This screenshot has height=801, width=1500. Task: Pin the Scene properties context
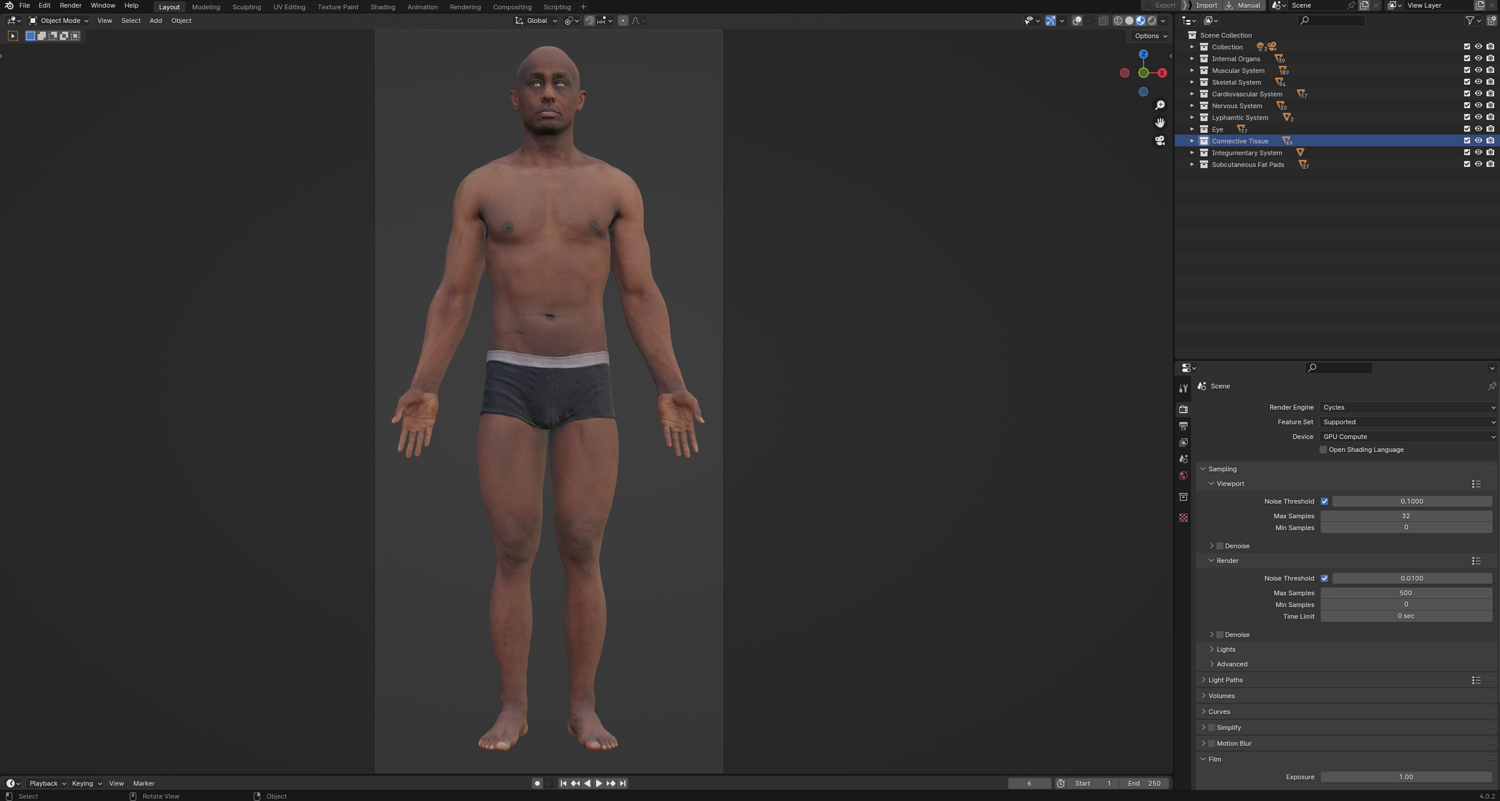(1491, 386)
